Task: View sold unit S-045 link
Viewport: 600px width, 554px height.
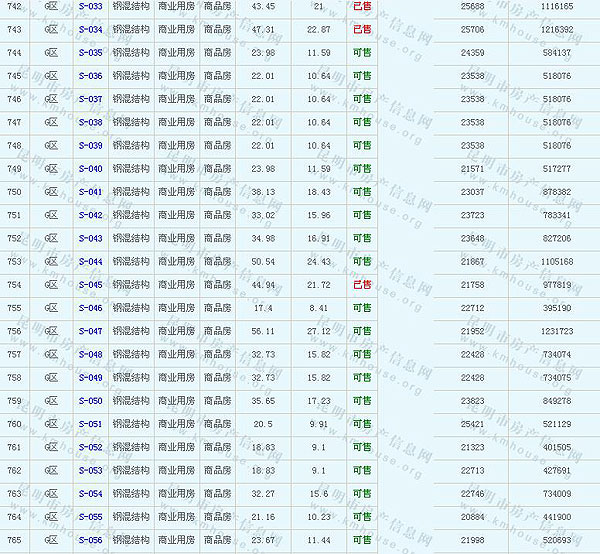Action: pos(90,285)
